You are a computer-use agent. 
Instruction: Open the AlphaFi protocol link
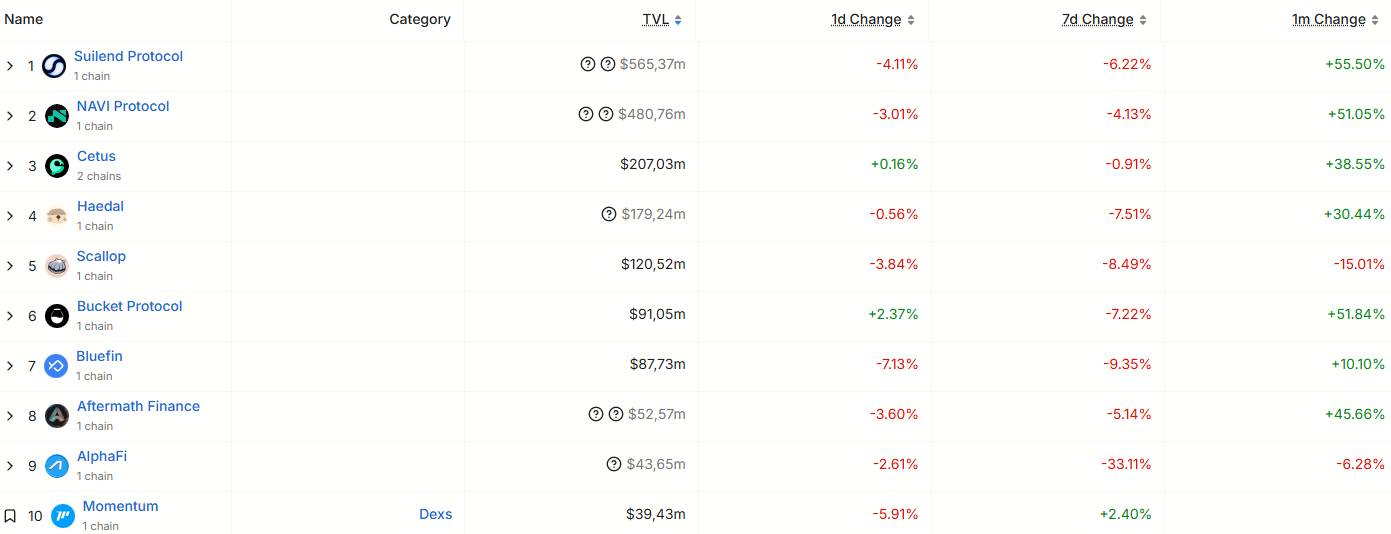(102, 456)
